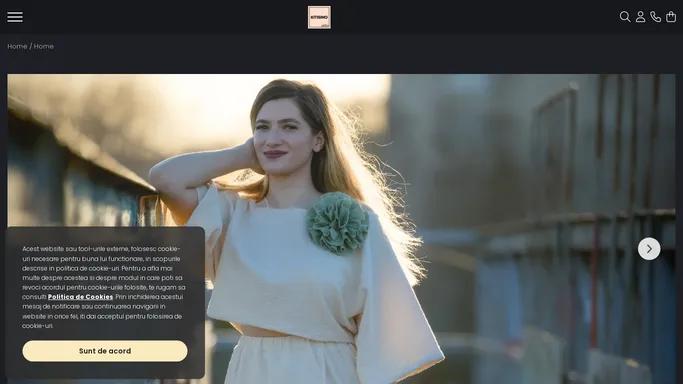Click the hero banner image of model

click(x=342, y=229)
